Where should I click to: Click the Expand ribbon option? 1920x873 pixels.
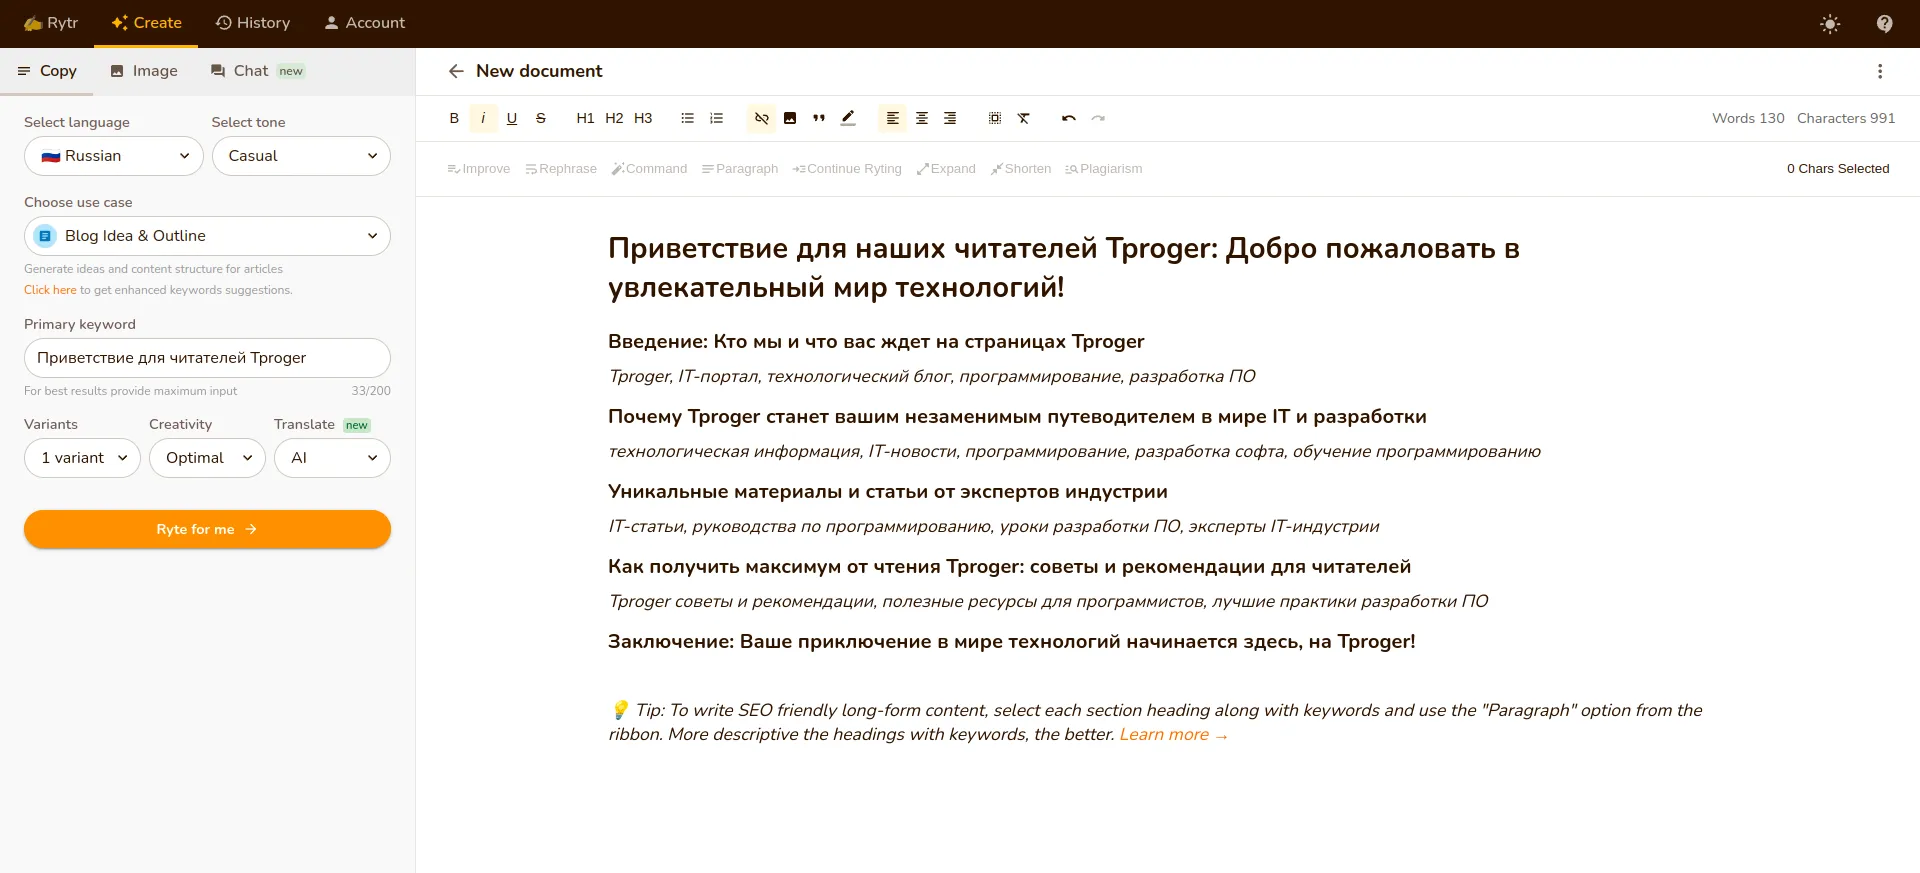pos(946,169)
